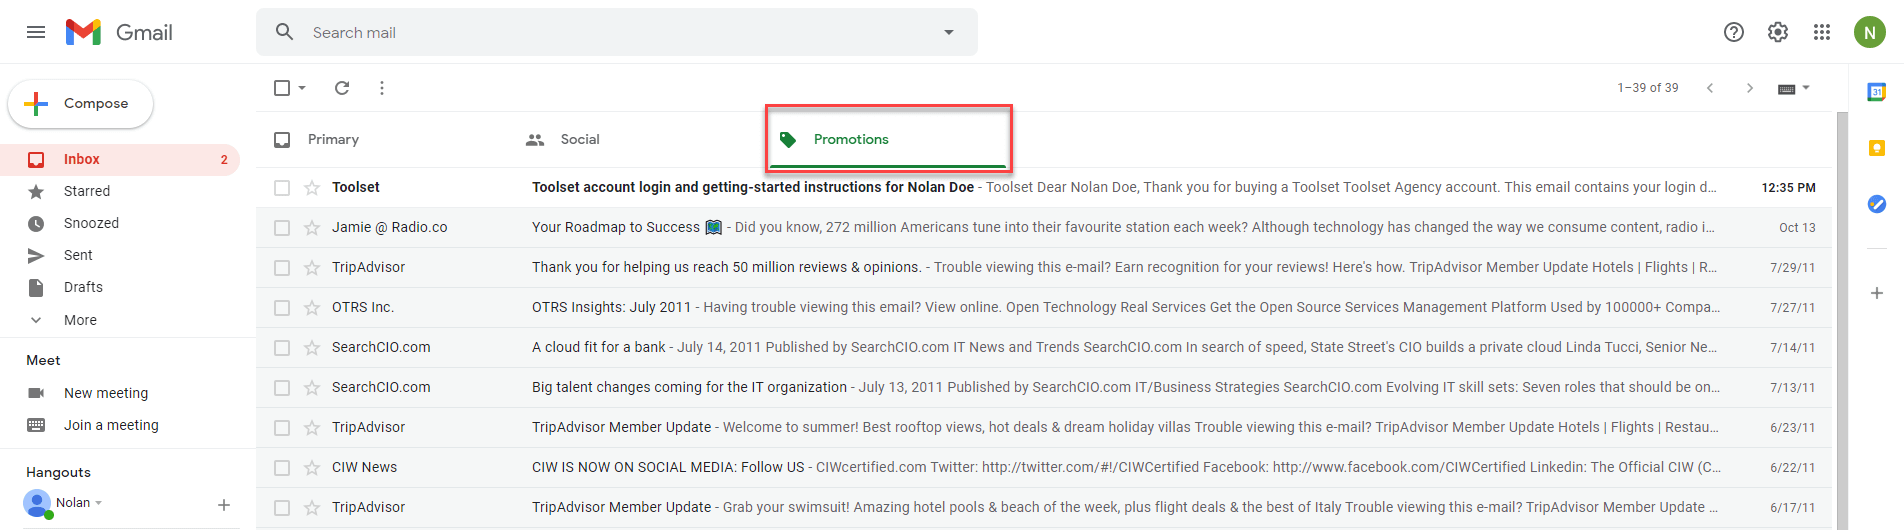The width and height of the screenshot is (1904, 530).
Task: Switch to the Promotions tab
Action: [888, 139]
